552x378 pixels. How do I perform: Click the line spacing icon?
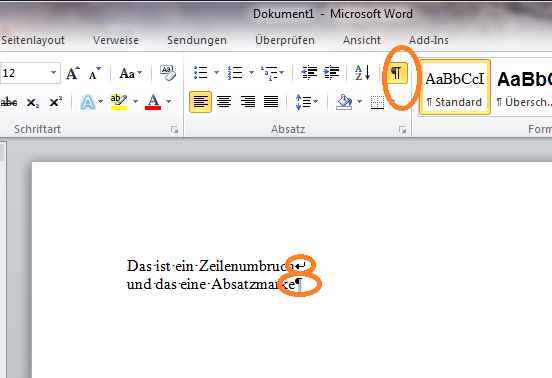pos(303,102)
